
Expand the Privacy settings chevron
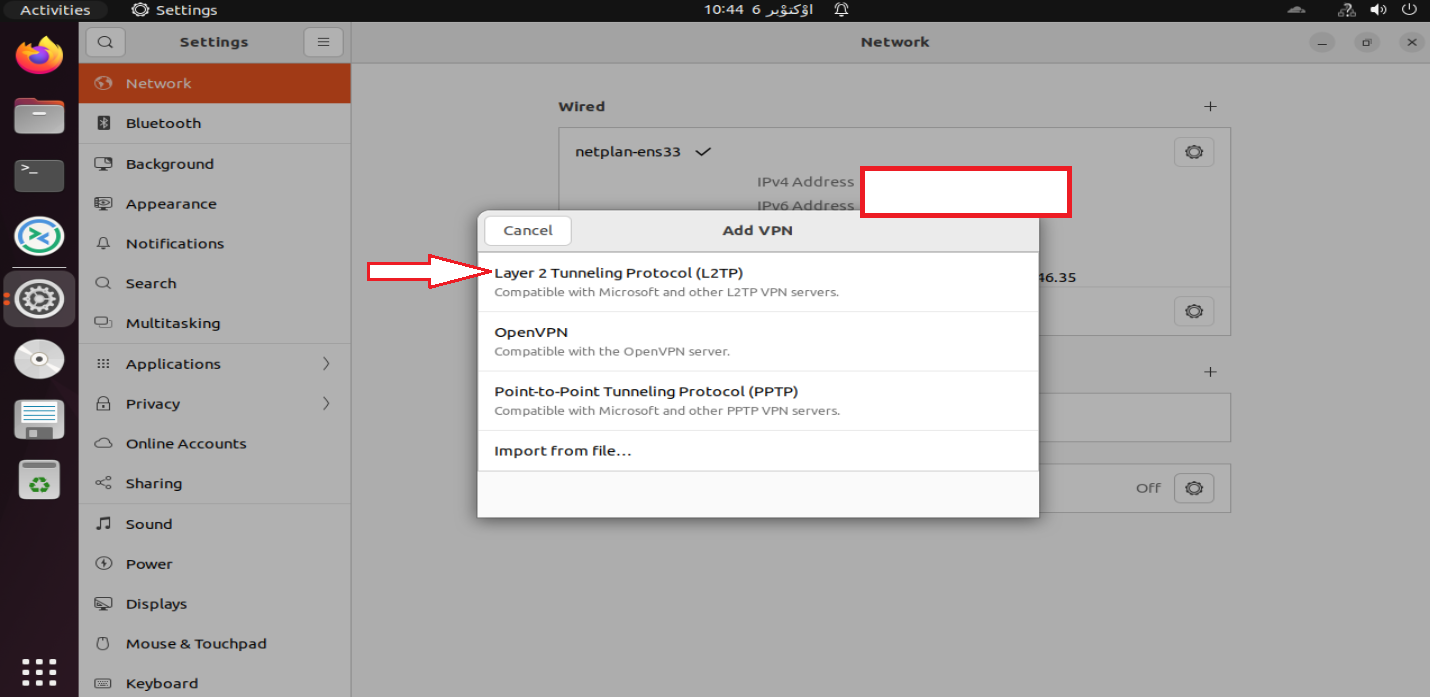326,404
